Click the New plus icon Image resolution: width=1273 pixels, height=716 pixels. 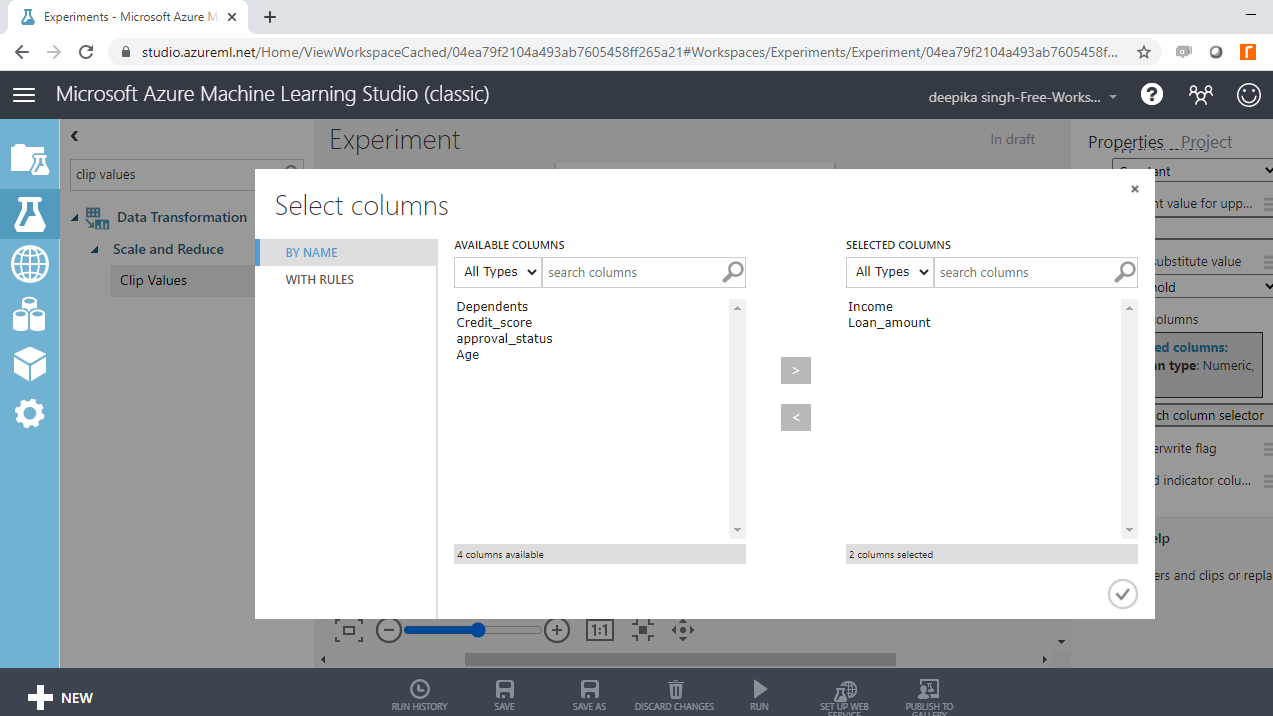(x=40, y=698)
